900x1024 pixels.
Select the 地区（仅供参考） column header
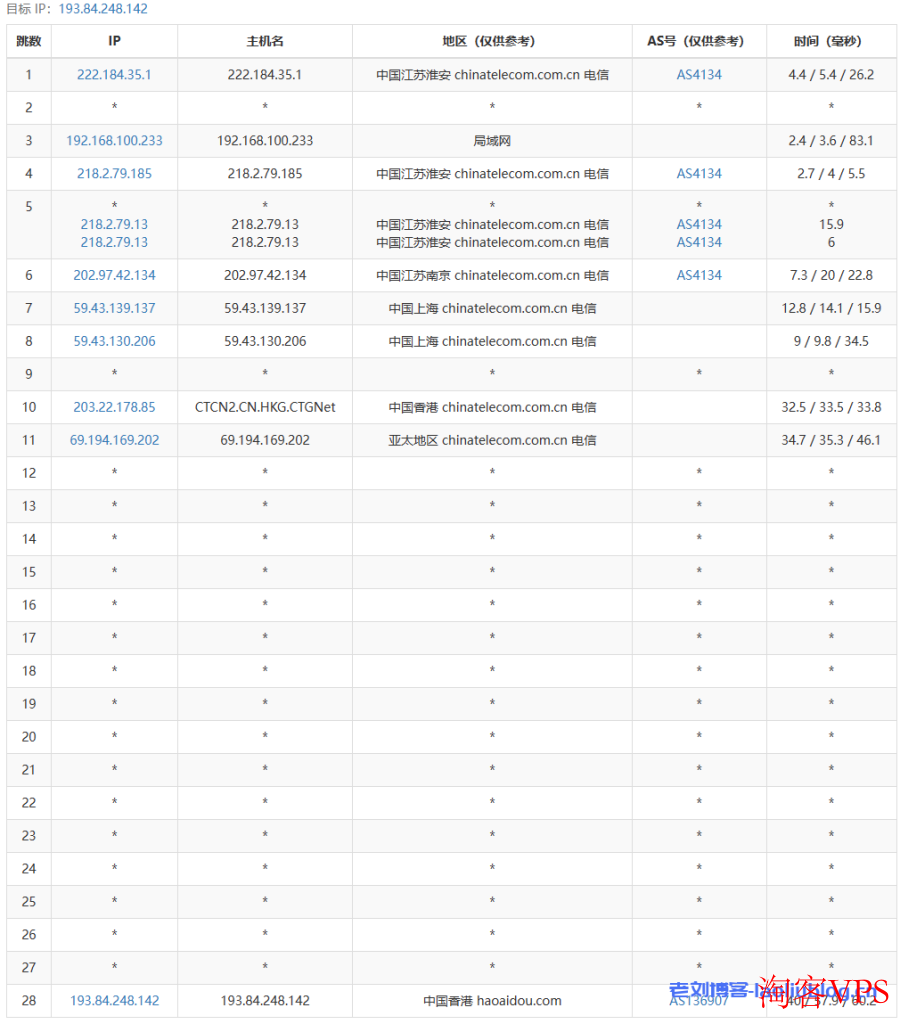pos(492,41)
